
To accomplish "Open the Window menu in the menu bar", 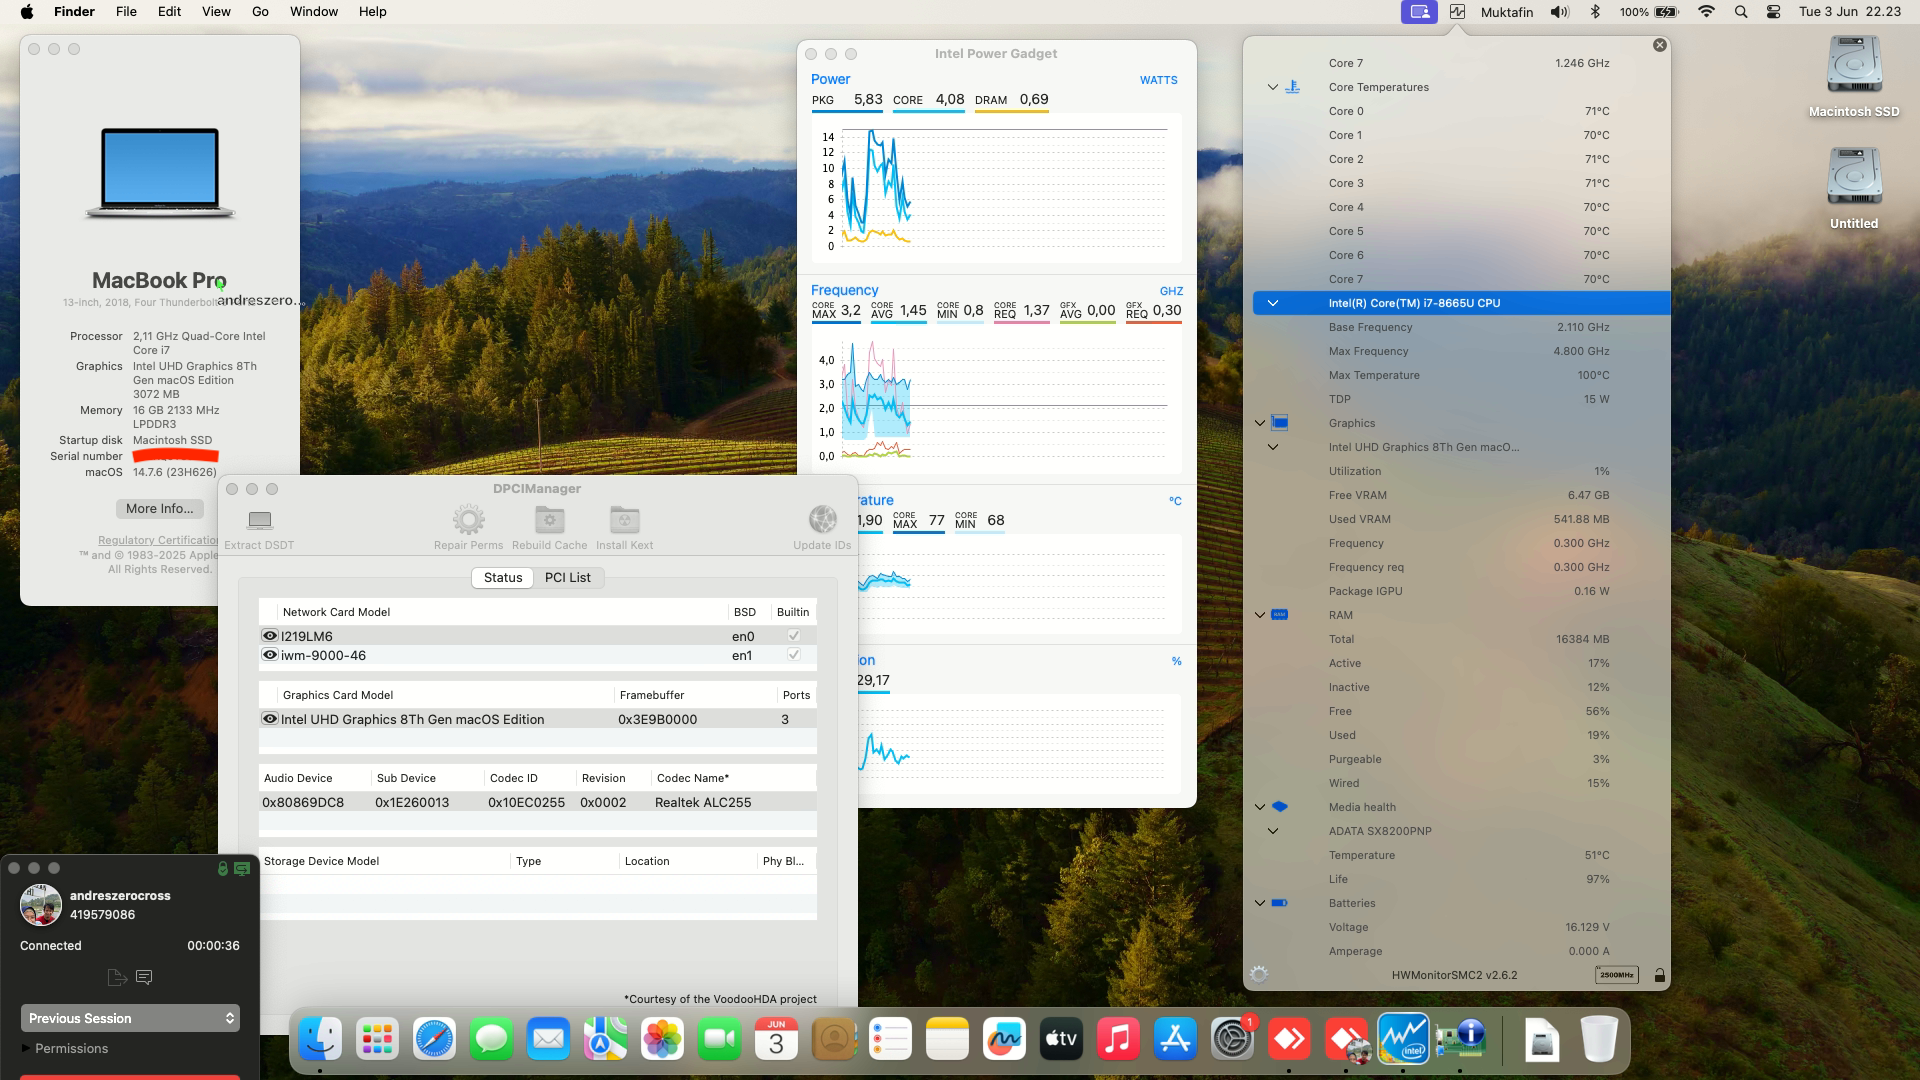I will [313, 11].
